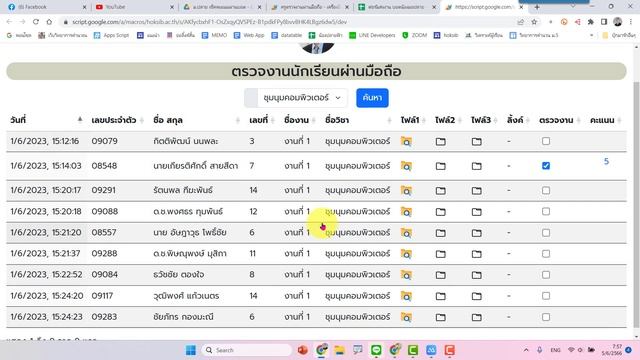640x360 pixels.
Task: Open file 1 icon for student 09288
Action: (406, 254)
